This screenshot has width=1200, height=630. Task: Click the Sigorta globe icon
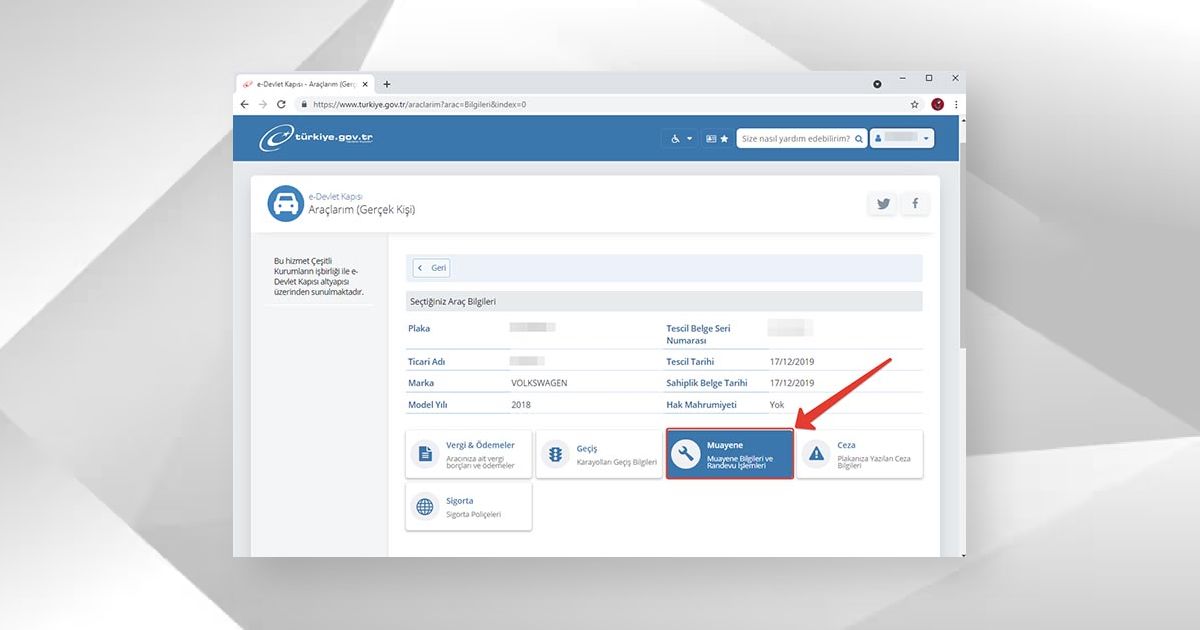425,507
